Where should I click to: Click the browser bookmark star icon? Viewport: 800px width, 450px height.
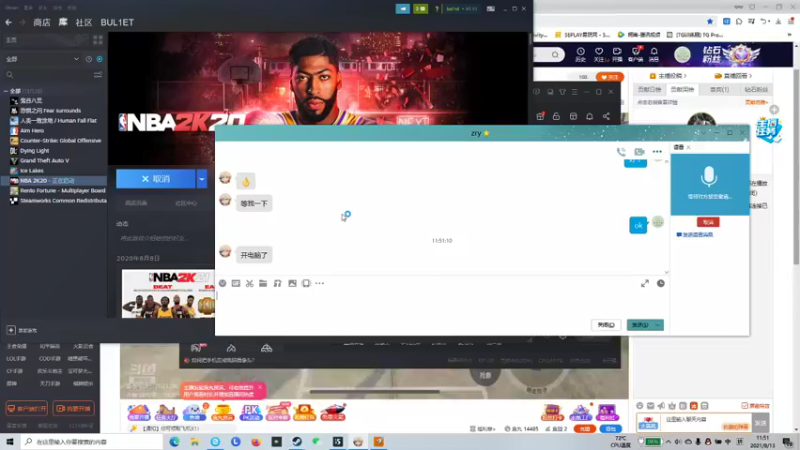(x=710, y=21)
